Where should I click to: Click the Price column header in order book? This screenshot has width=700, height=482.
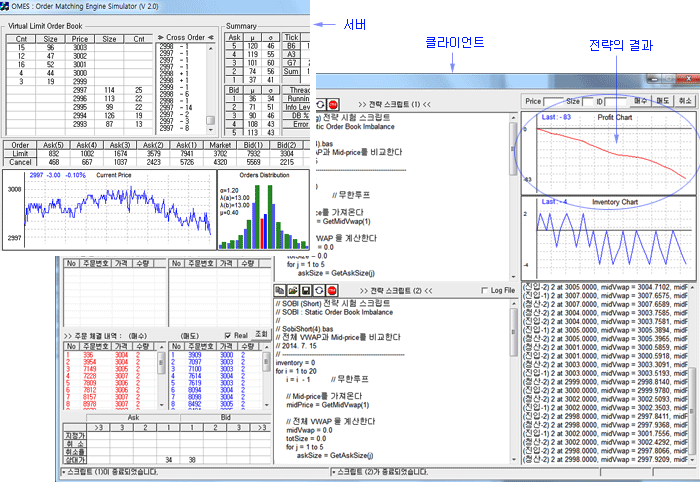point(80,39)
